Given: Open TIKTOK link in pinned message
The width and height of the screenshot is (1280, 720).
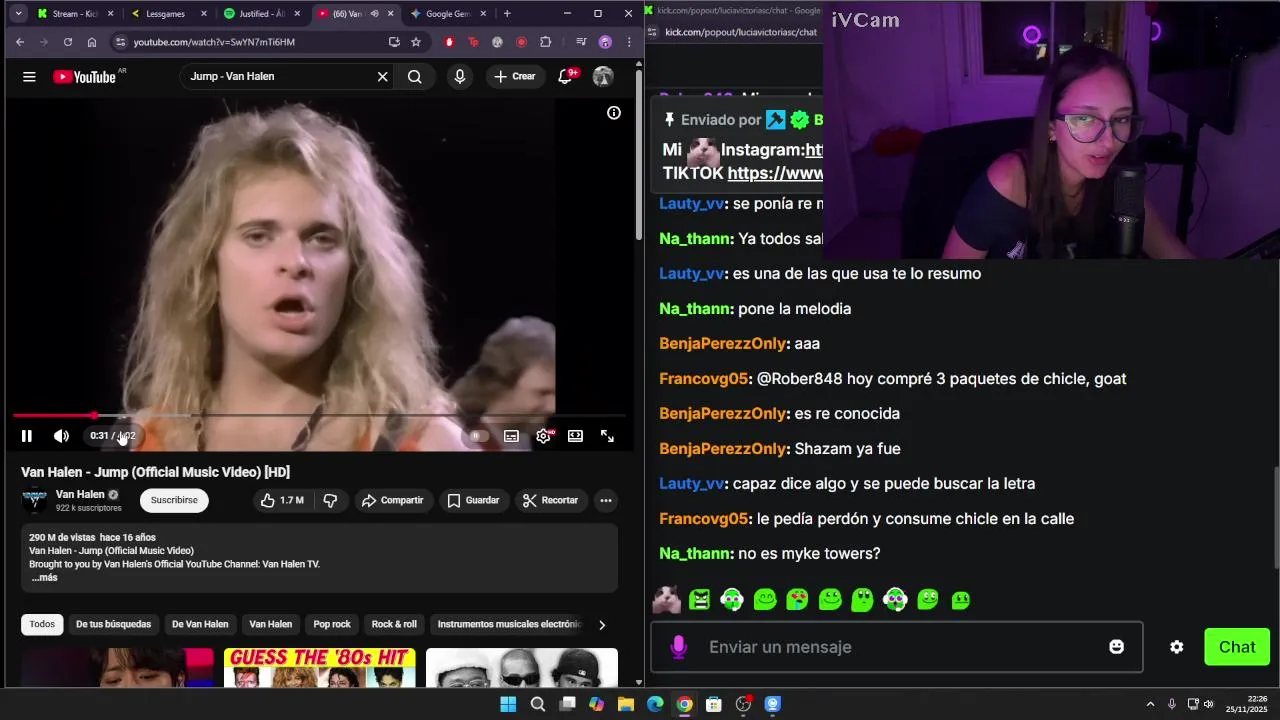Looking at the screenshot, I should tap(775, 173).
